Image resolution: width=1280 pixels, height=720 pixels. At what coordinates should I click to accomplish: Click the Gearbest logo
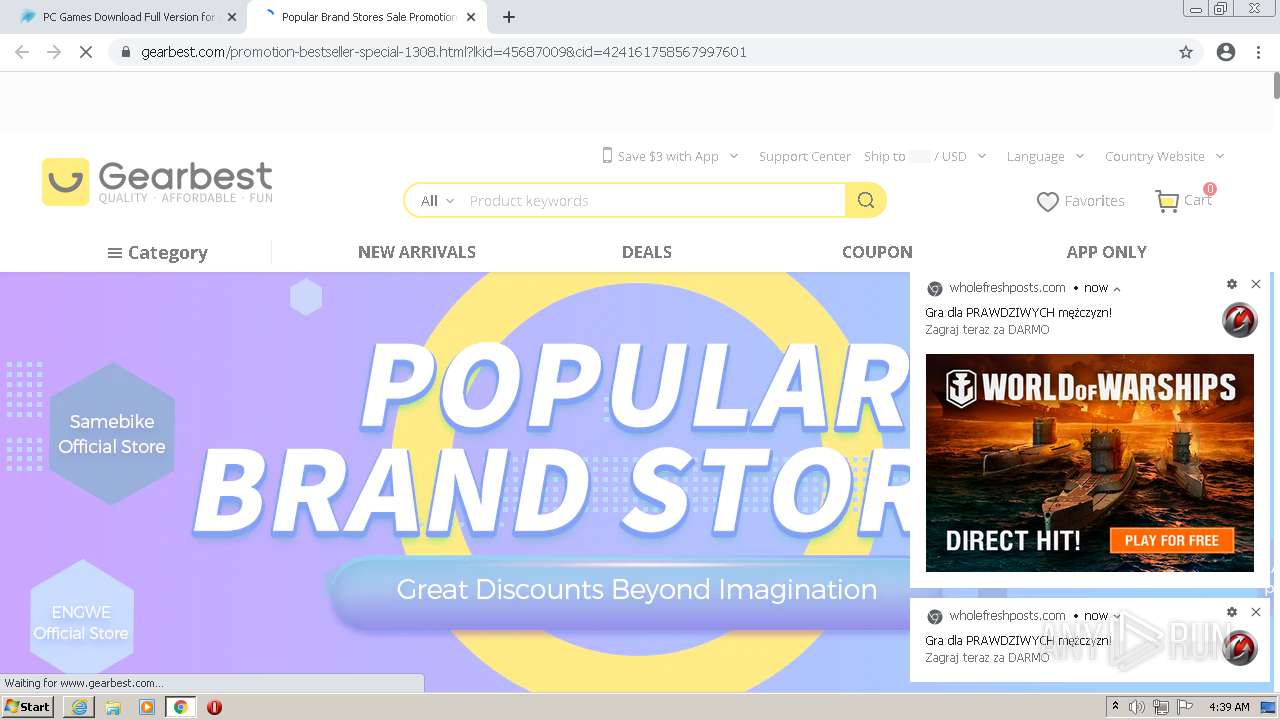(x=157, y=182)
